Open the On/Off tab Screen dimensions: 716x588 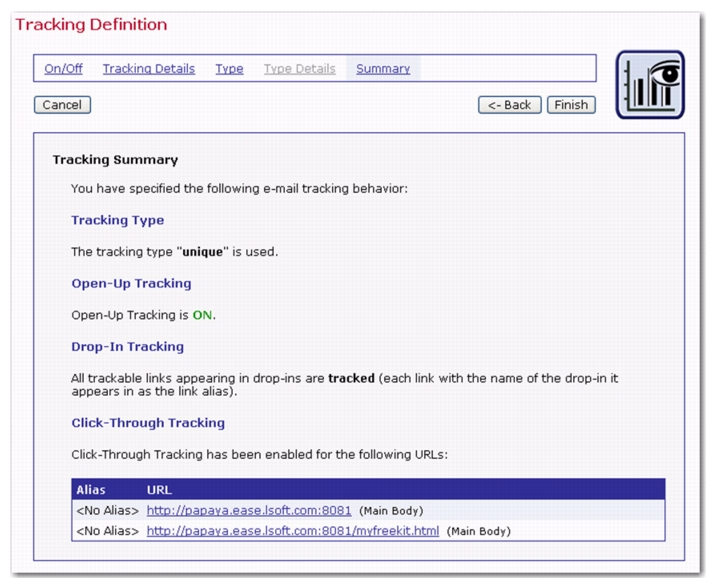65,69
